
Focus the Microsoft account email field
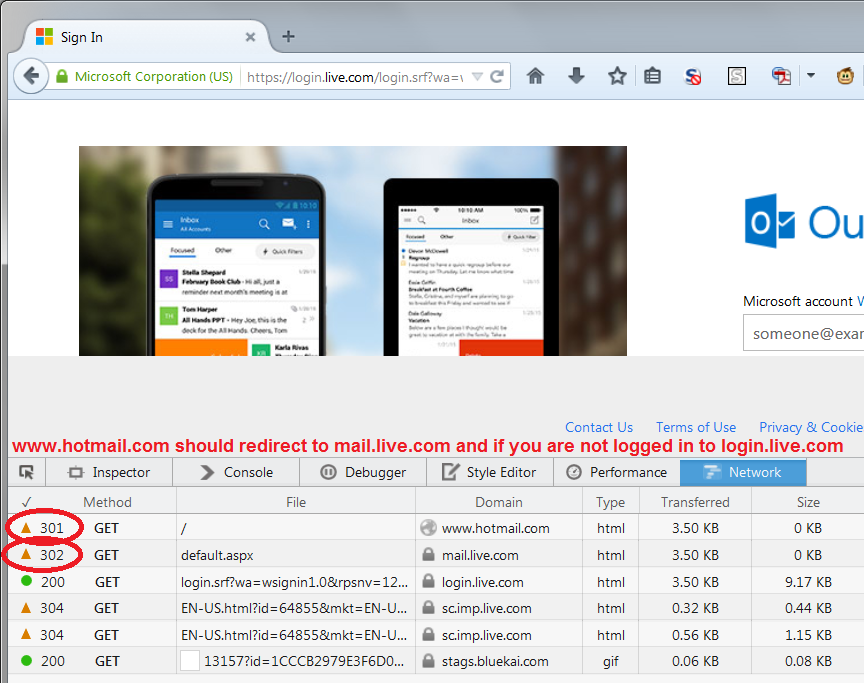point(803,333)
